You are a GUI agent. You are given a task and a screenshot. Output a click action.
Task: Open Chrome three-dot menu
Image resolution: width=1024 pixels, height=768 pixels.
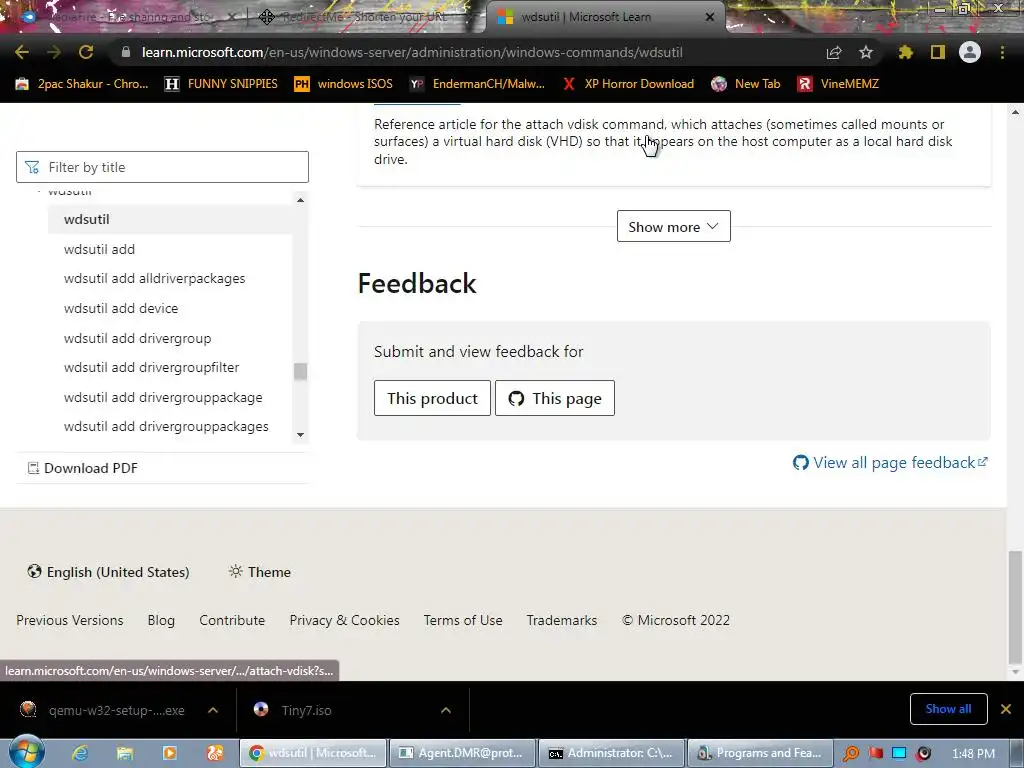1002,52
